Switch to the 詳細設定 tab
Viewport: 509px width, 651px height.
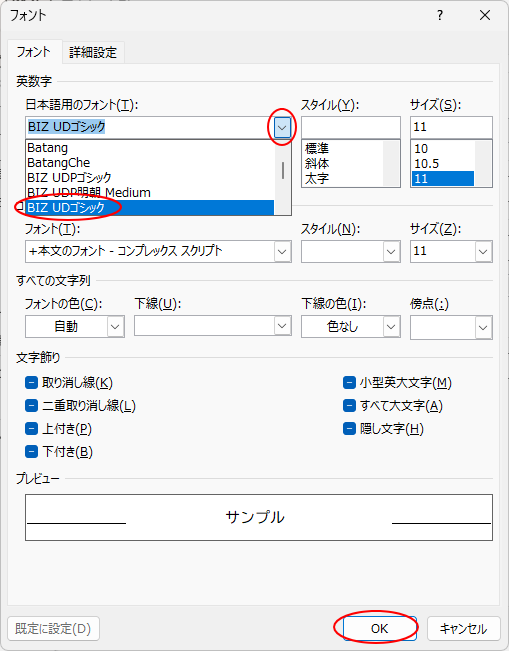point(93,53)
